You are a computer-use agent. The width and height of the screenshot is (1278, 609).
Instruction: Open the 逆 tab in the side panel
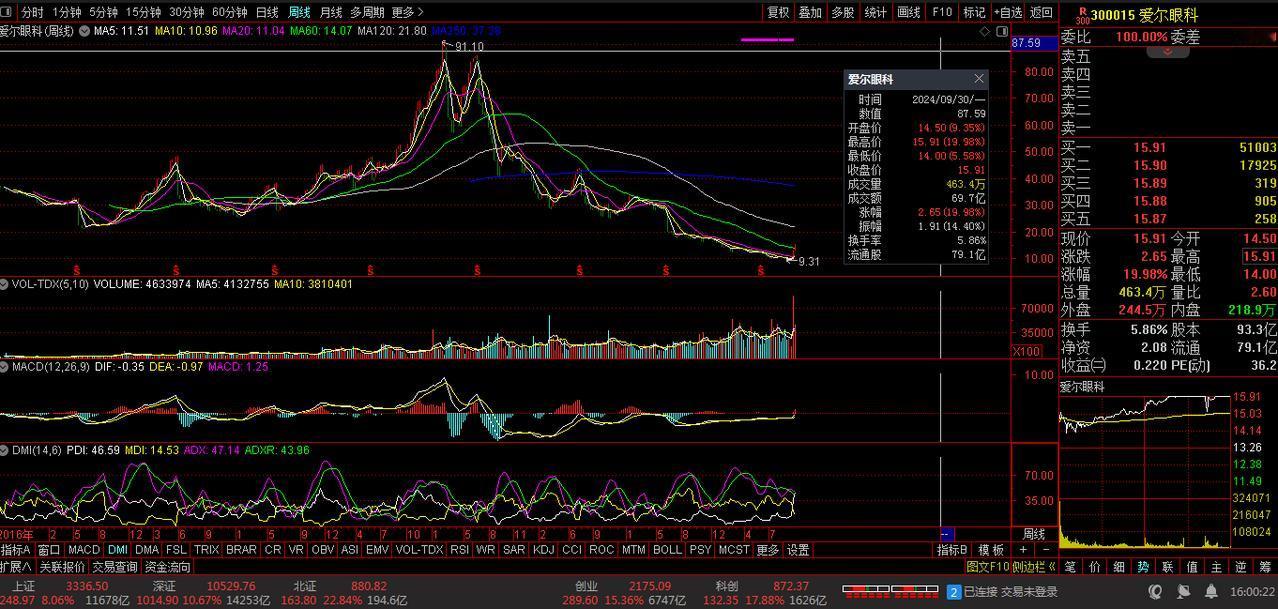click(x=1241, y=567)
